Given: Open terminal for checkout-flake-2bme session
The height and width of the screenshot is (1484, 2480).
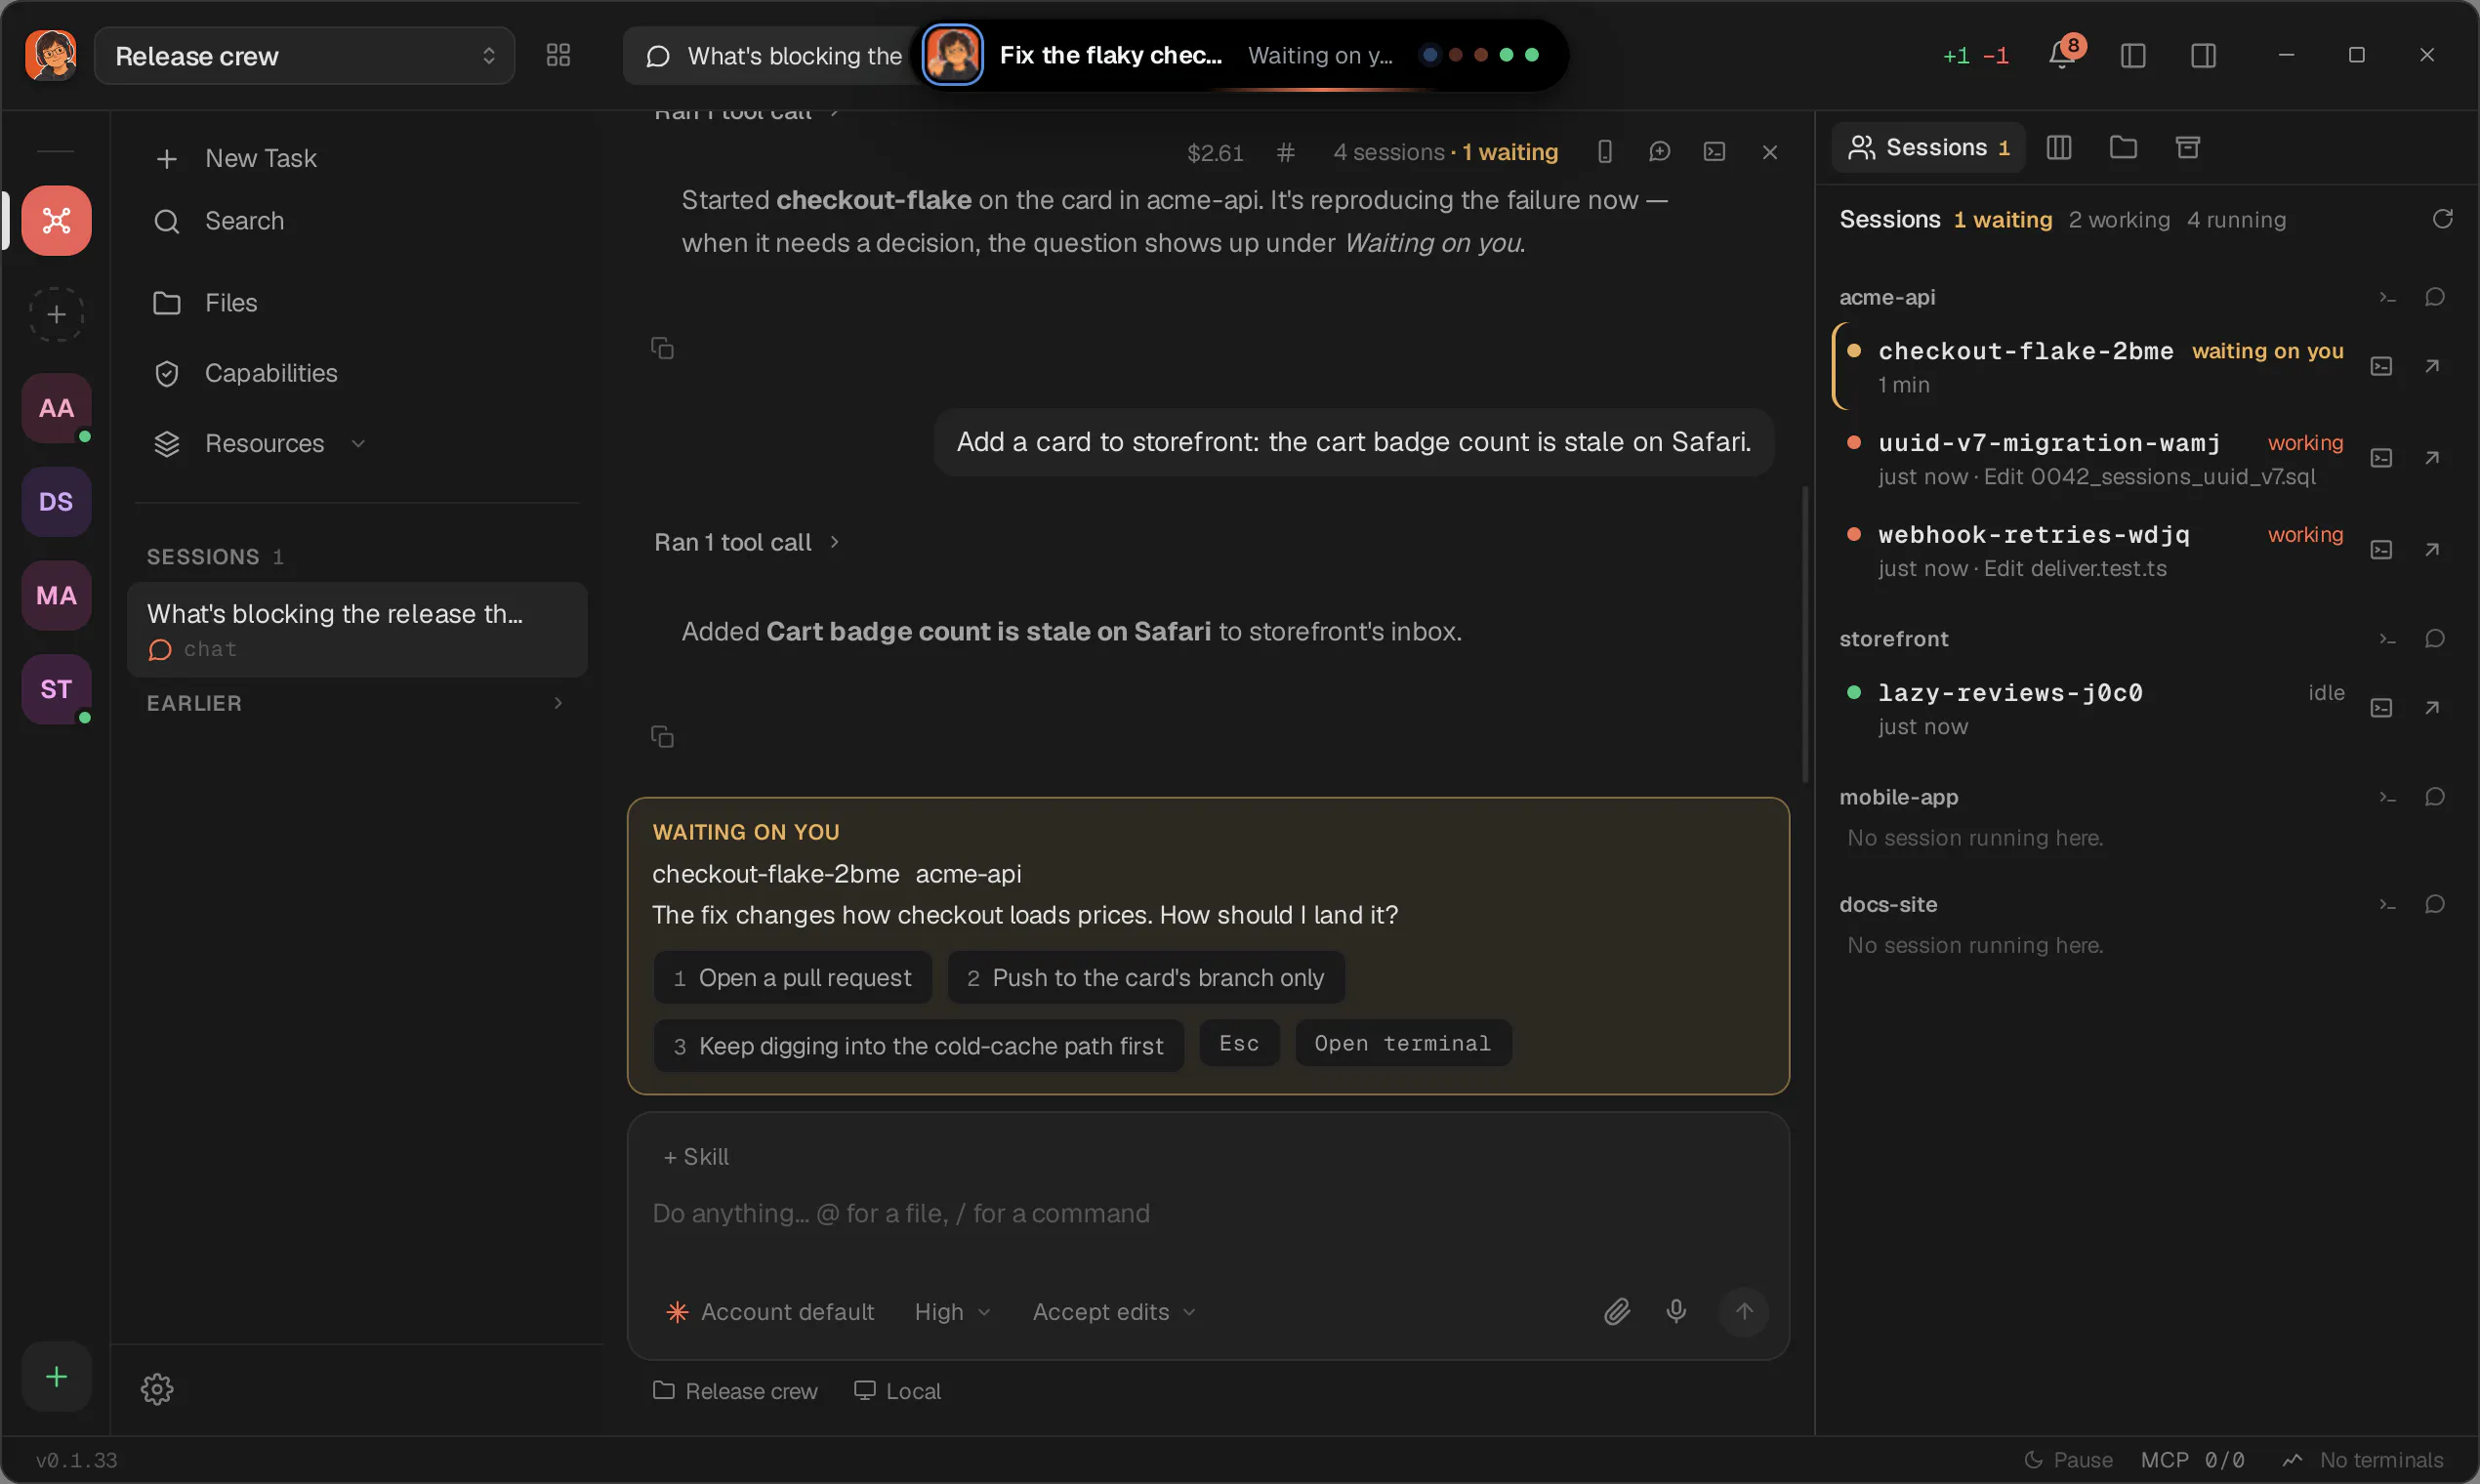Looking at the screenshot, I should [x=2381, y=366].
